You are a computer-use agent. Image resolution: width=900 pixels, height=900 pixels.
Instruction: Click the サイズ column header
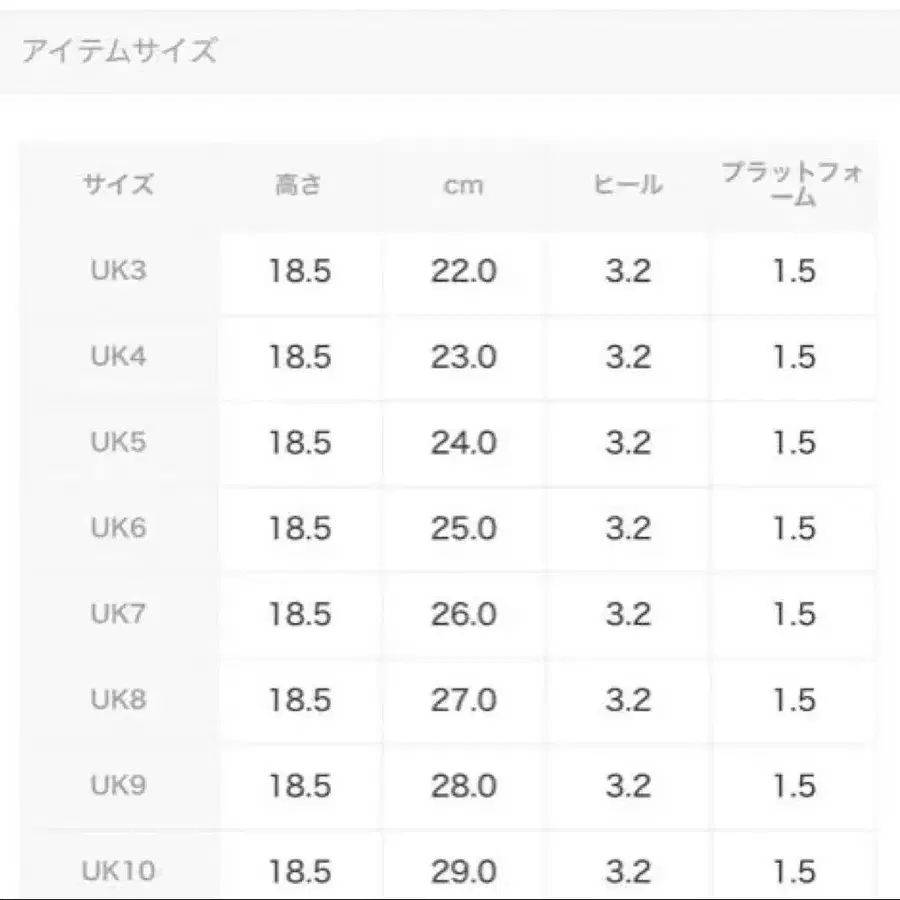119,185
